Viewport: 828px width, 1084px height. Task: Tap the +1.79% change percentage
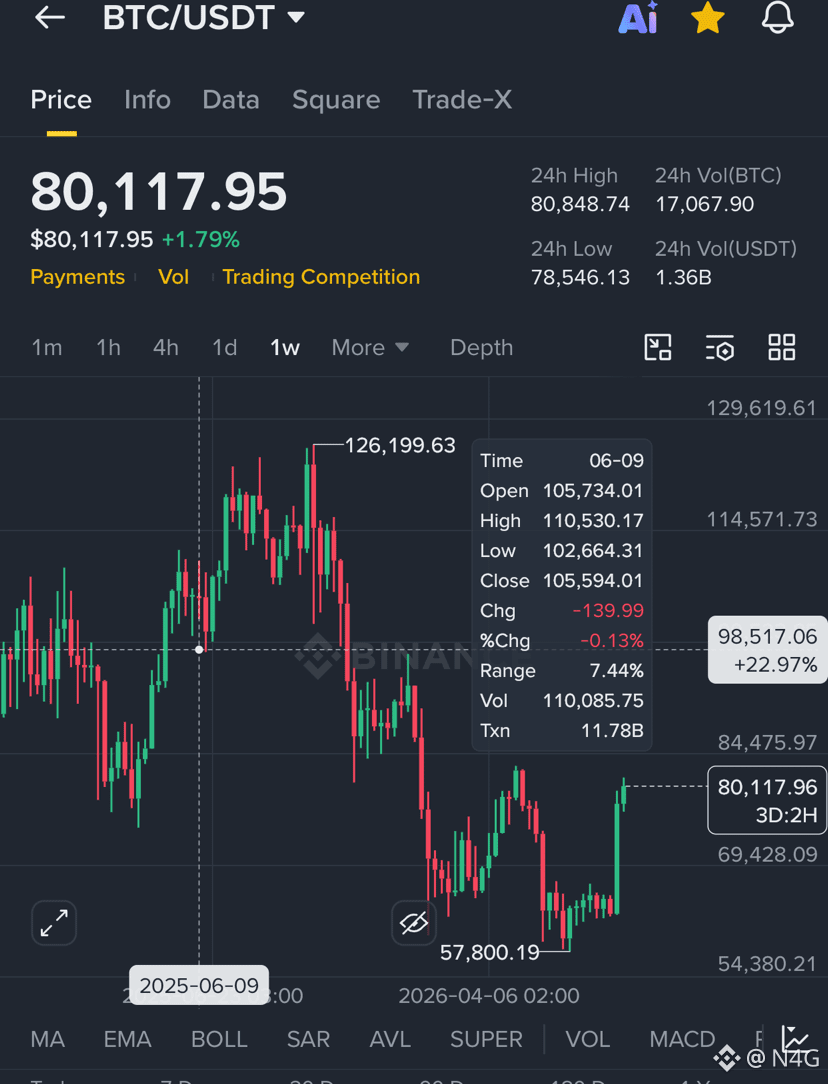coord(200,240)
